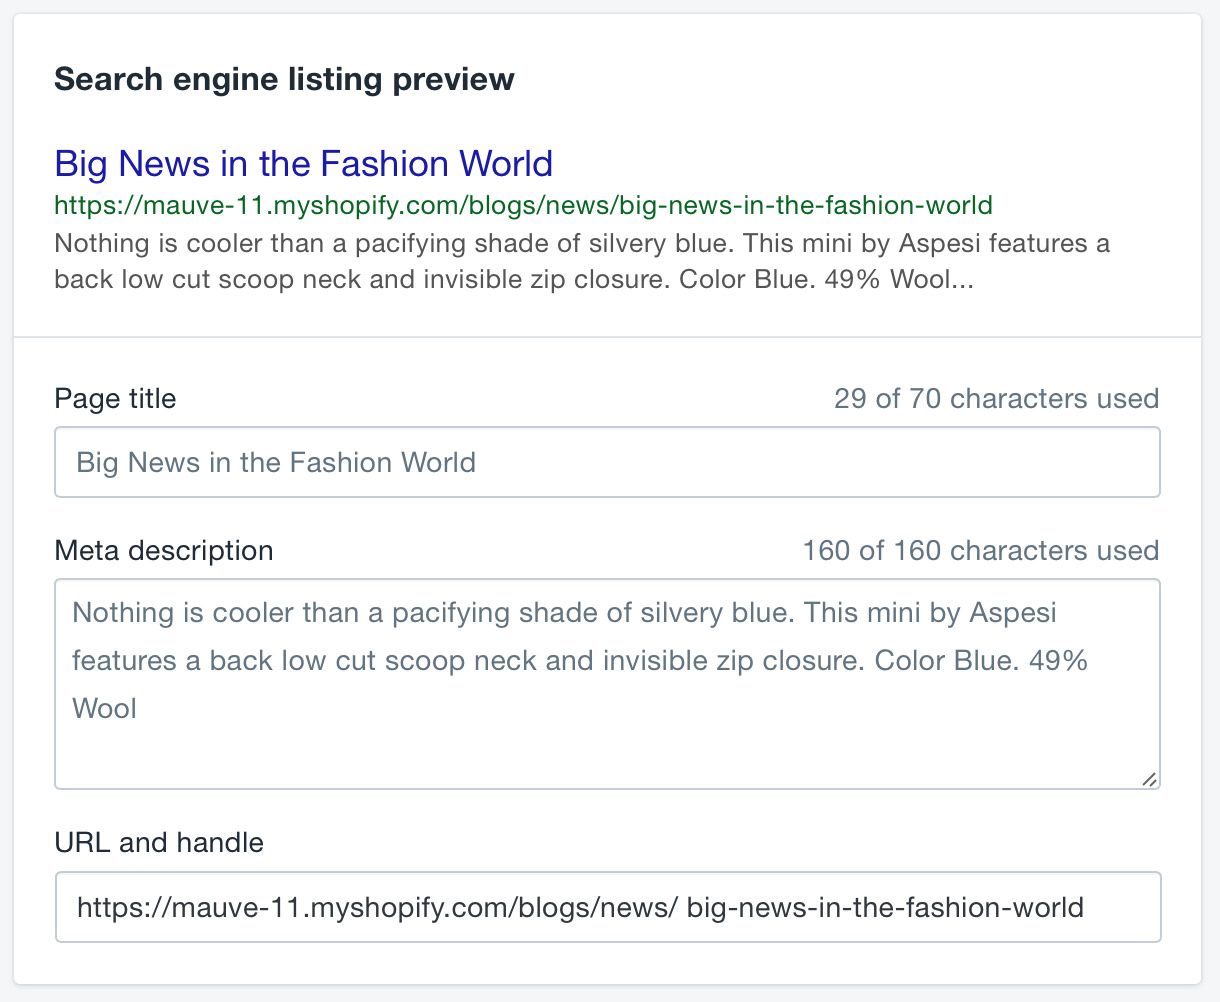The image size is (1220, 1002).
Task: Focus the Page title input field
Action: pos(607,462)
